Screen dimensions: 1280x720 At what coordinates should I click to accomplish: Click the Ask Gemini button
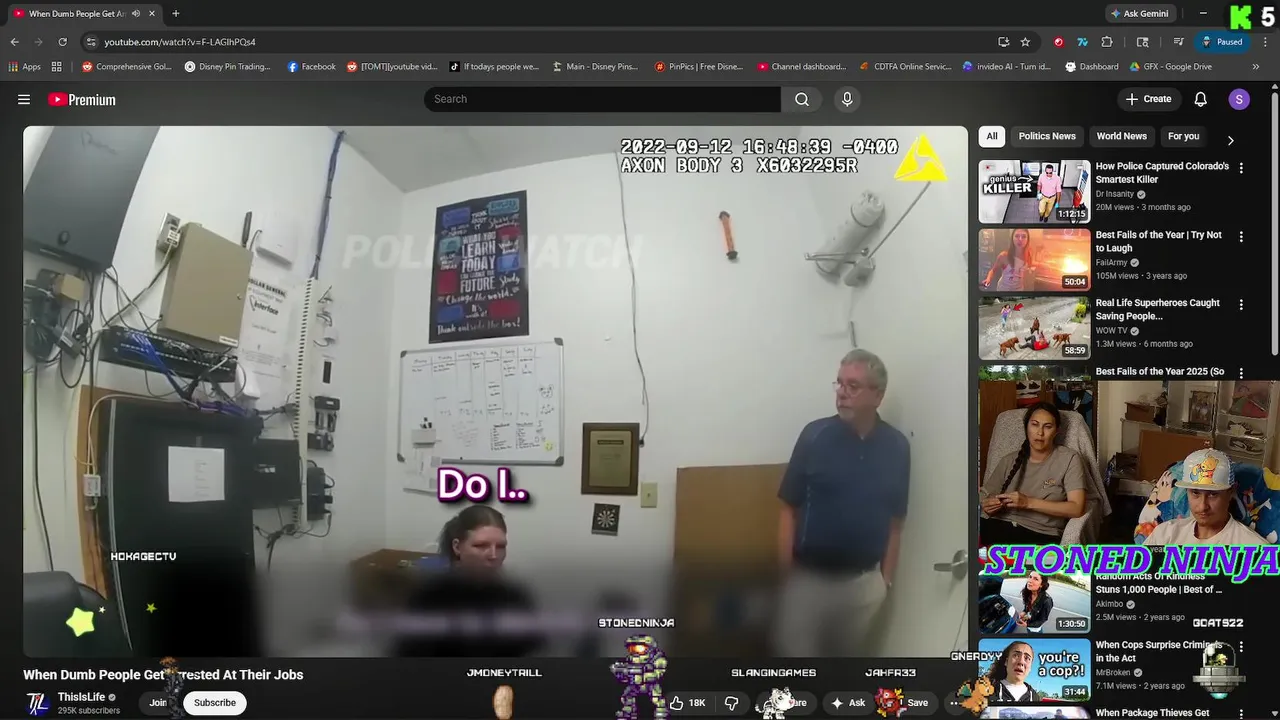(1139, 13)
